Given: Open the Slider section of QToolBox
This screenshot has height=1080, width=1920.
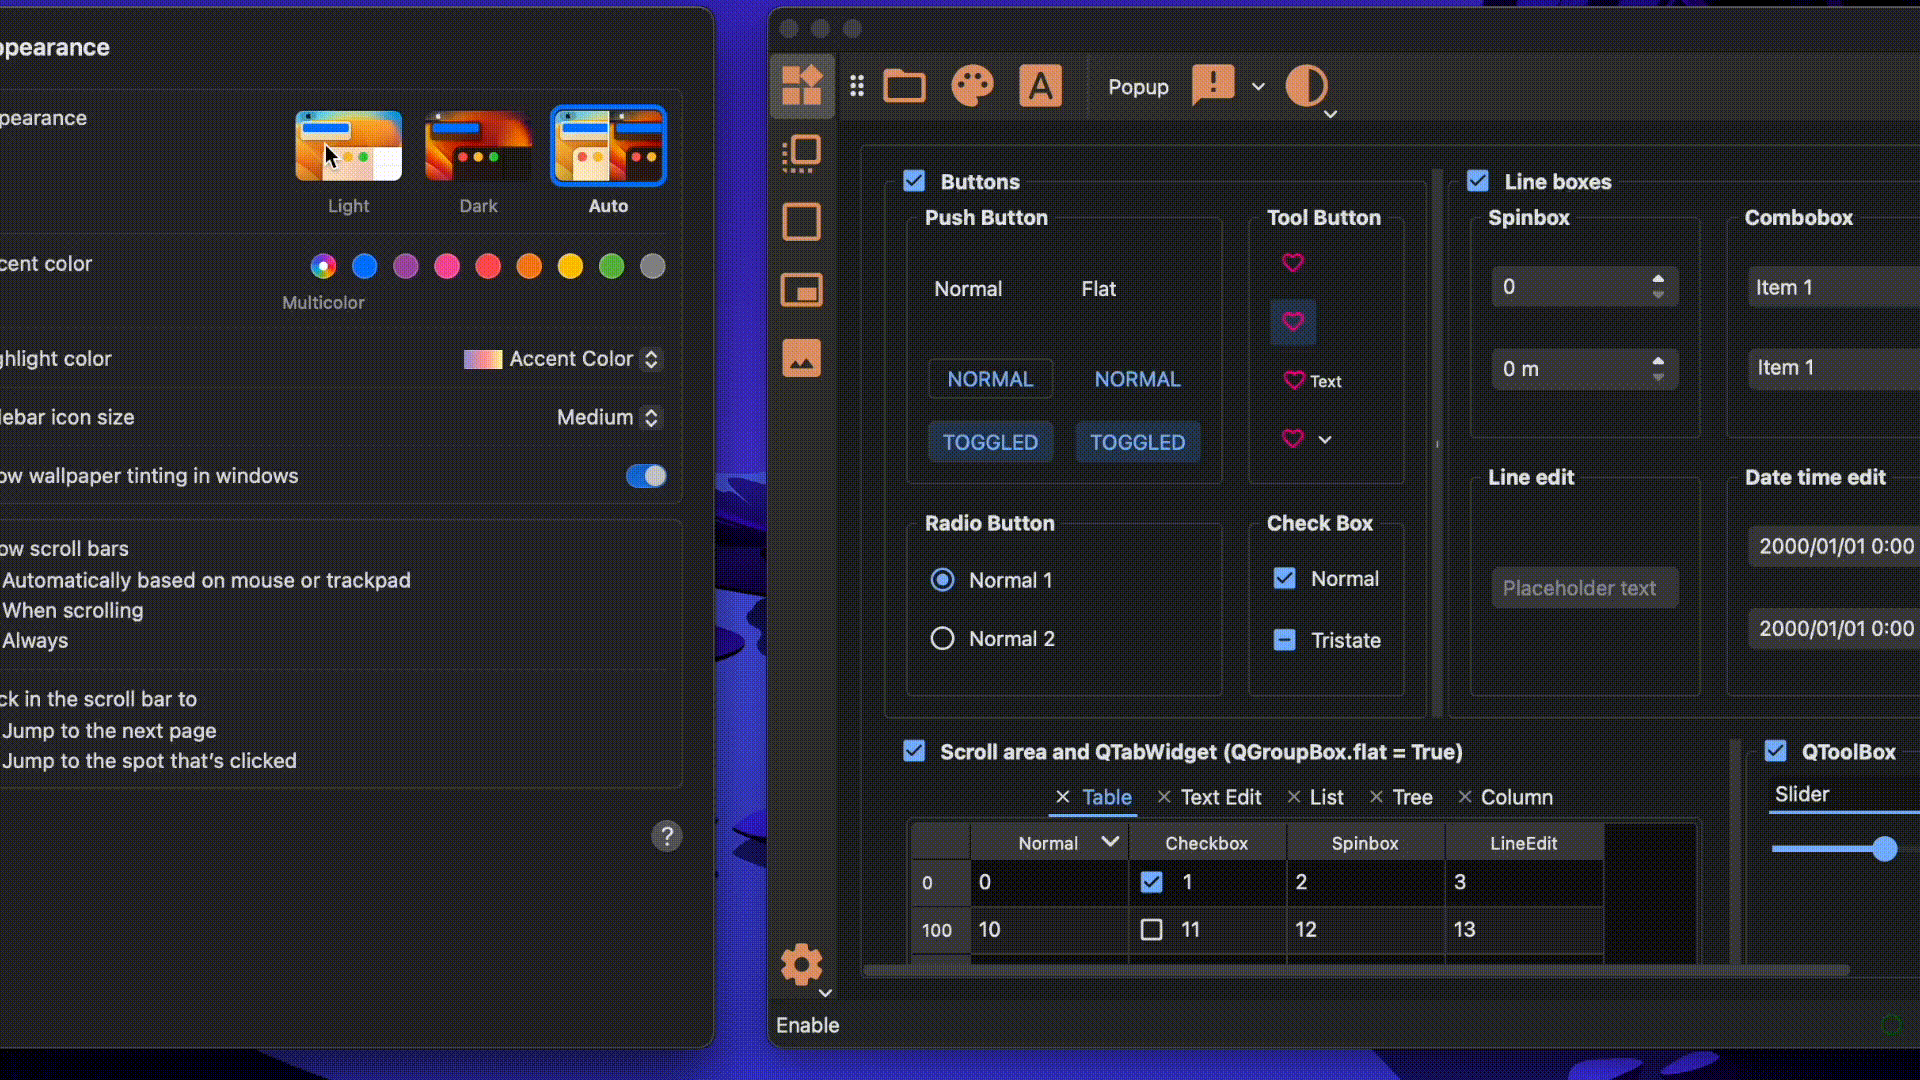Looking at the screenshot, I should pyautogui.click(x=1842, y=795).
